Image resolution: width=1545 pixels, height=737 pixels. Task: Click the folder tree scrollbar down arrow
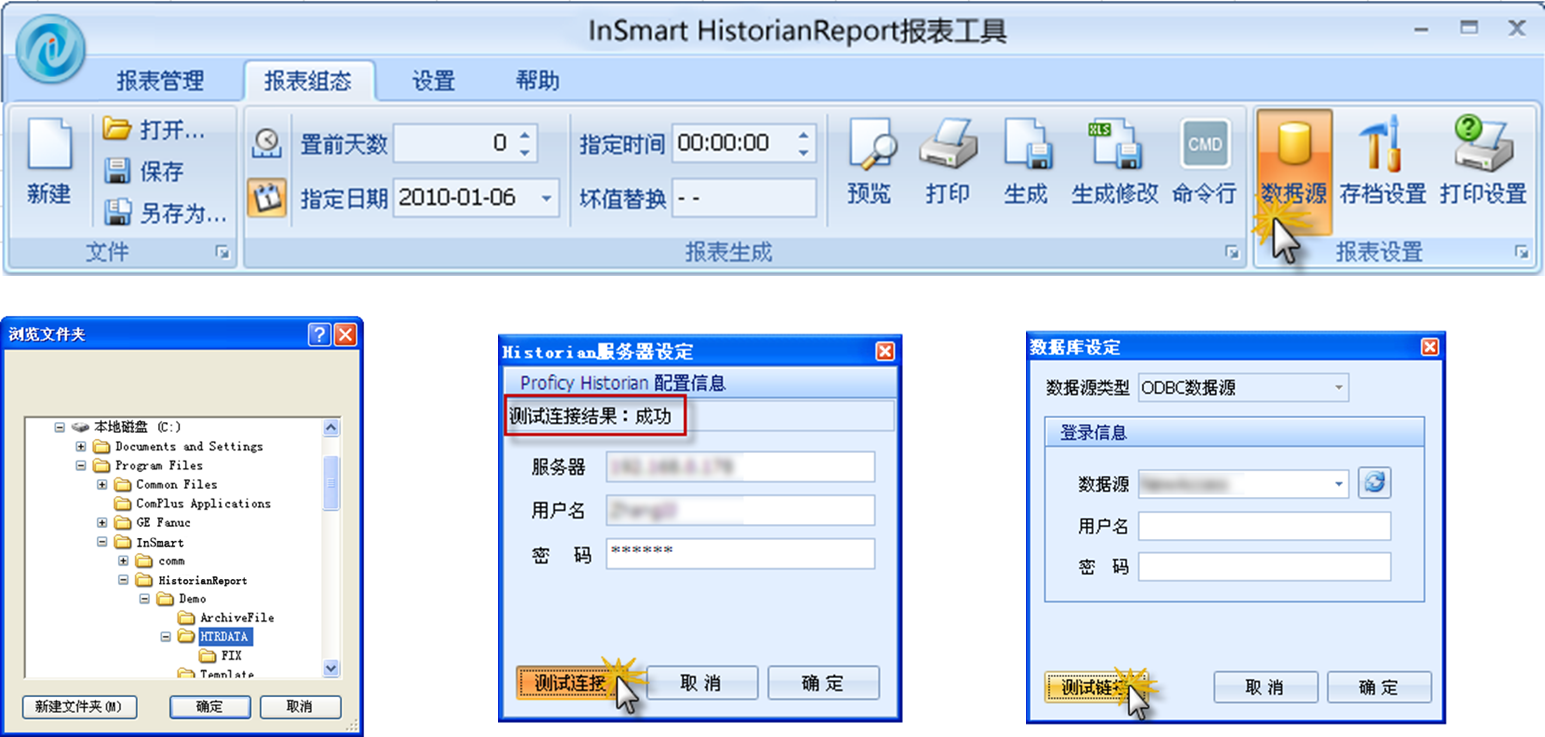point(332,668)
